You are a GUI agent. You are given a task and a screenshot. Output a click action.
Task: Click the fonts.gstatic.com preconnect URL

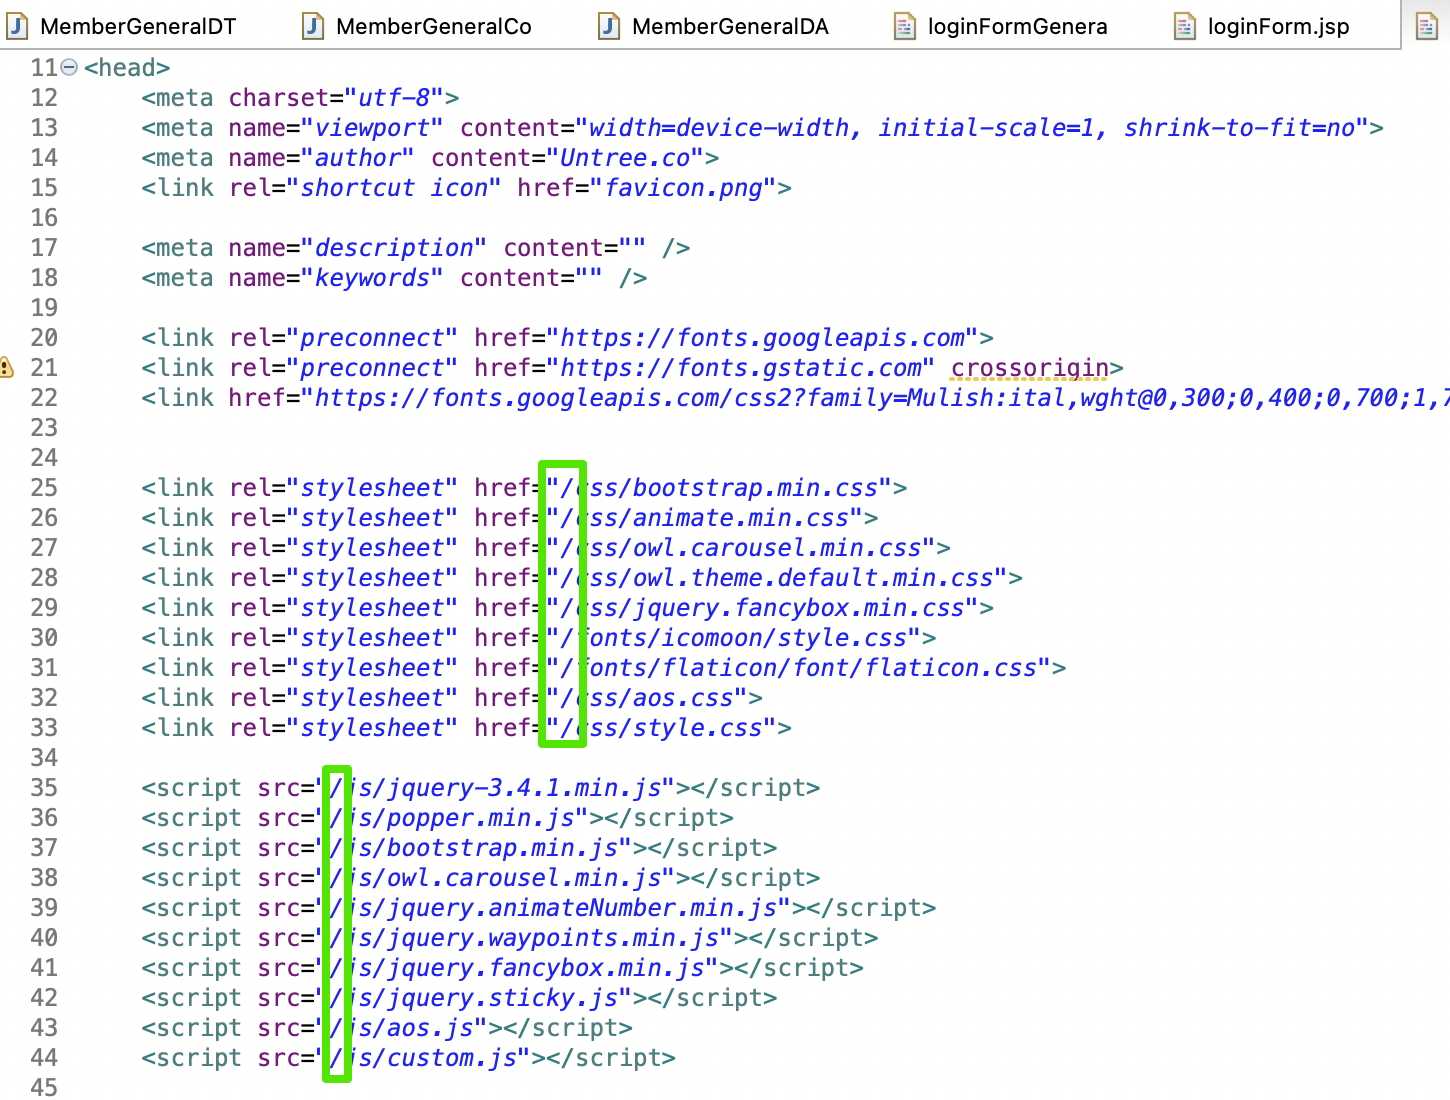741,368
